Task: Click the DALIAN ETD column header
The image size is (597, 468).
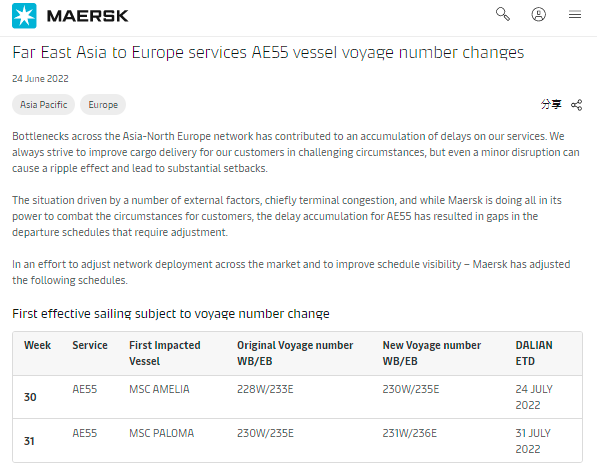Action: (534, 353)
